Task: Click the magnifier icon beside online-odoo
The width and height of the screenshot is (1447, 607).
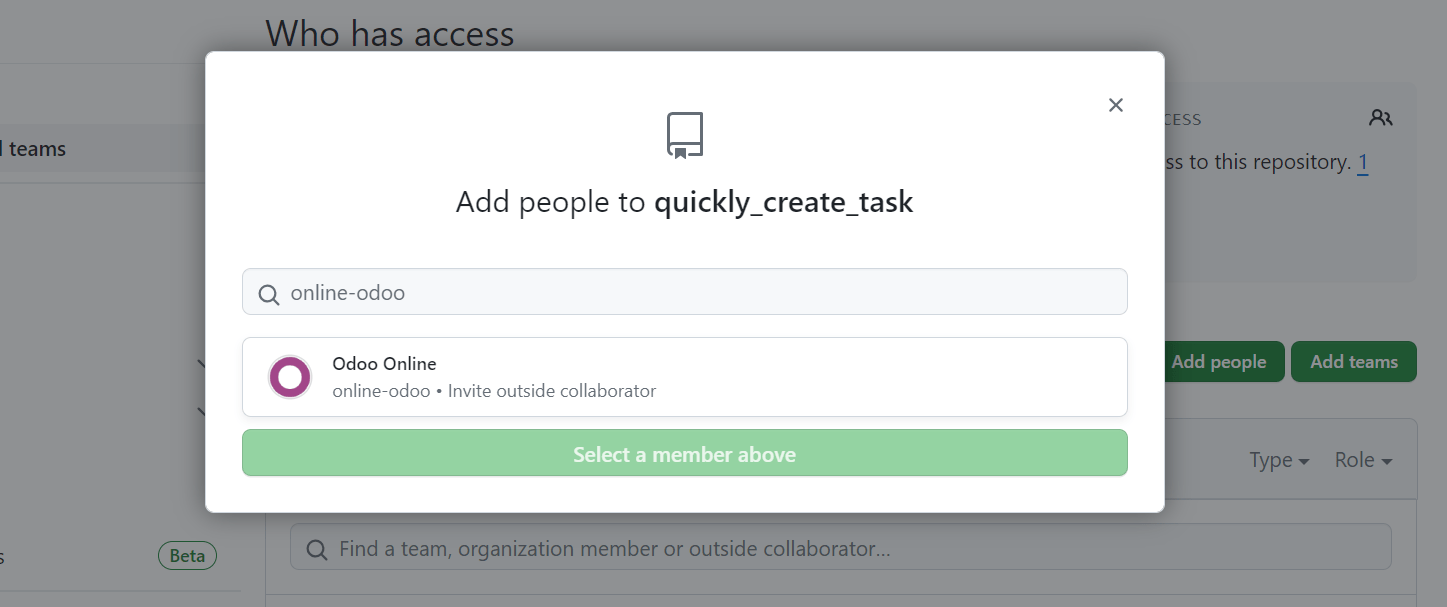Action: 268,295
